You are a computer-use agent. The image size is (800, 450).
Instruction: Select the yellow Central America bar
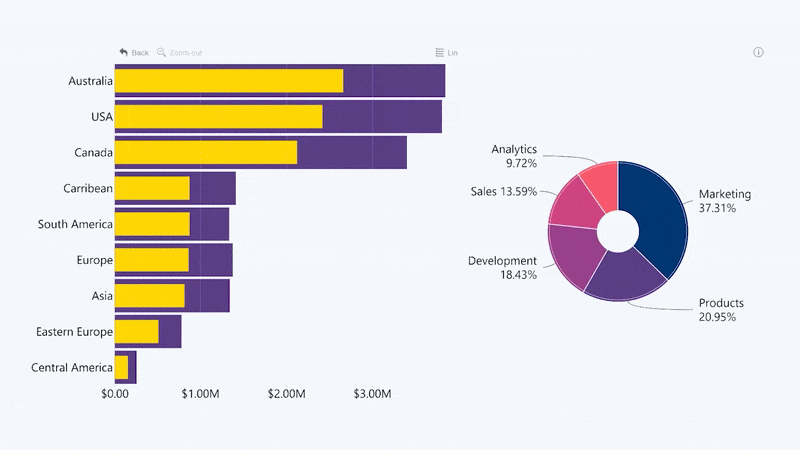click(x=121, y=367)
